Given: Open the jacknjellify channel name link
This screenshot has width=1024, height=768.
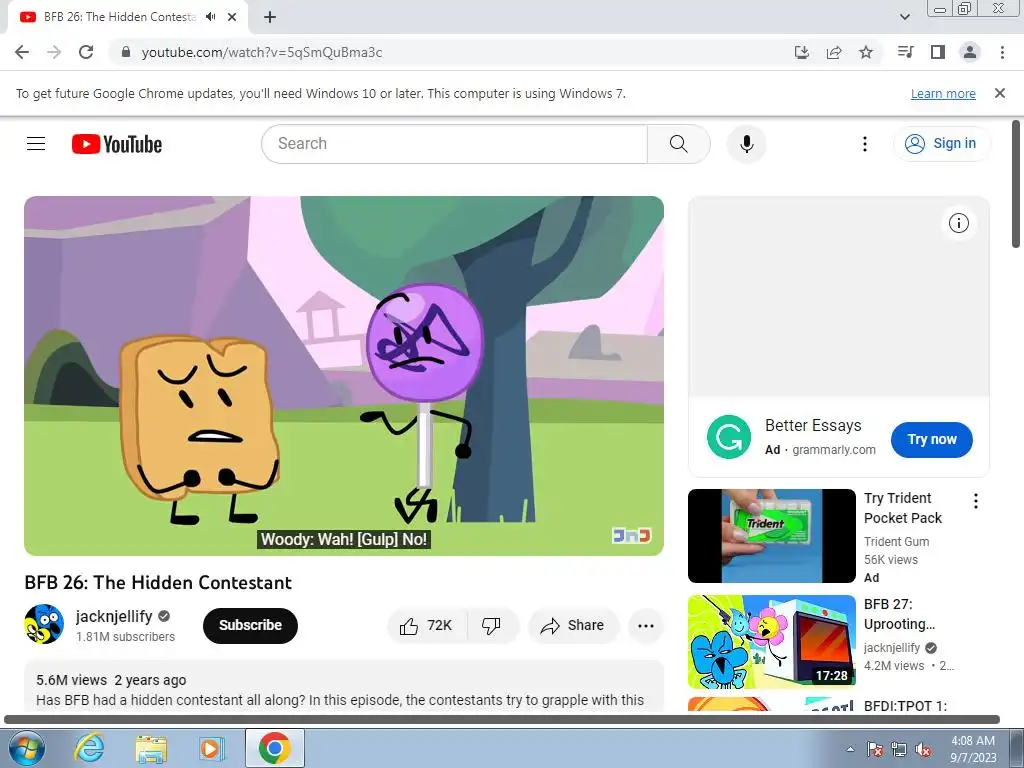Looking at the screenshot, I should [114, 616].
